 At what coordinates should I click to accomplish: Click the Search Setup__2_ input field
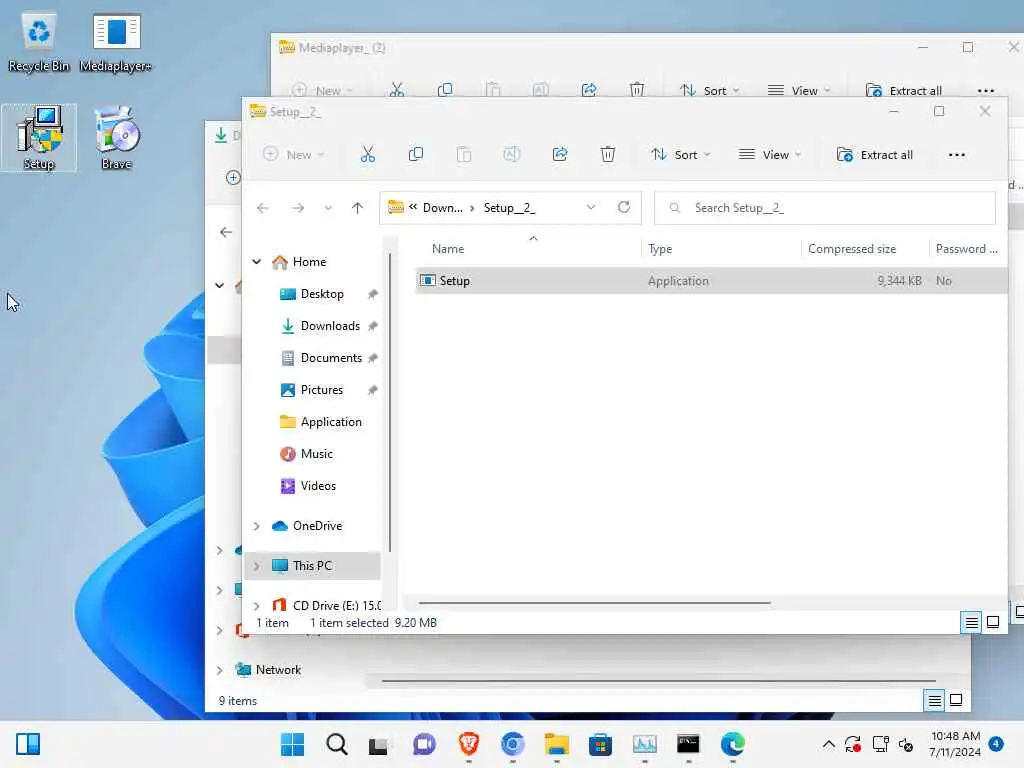825,208
